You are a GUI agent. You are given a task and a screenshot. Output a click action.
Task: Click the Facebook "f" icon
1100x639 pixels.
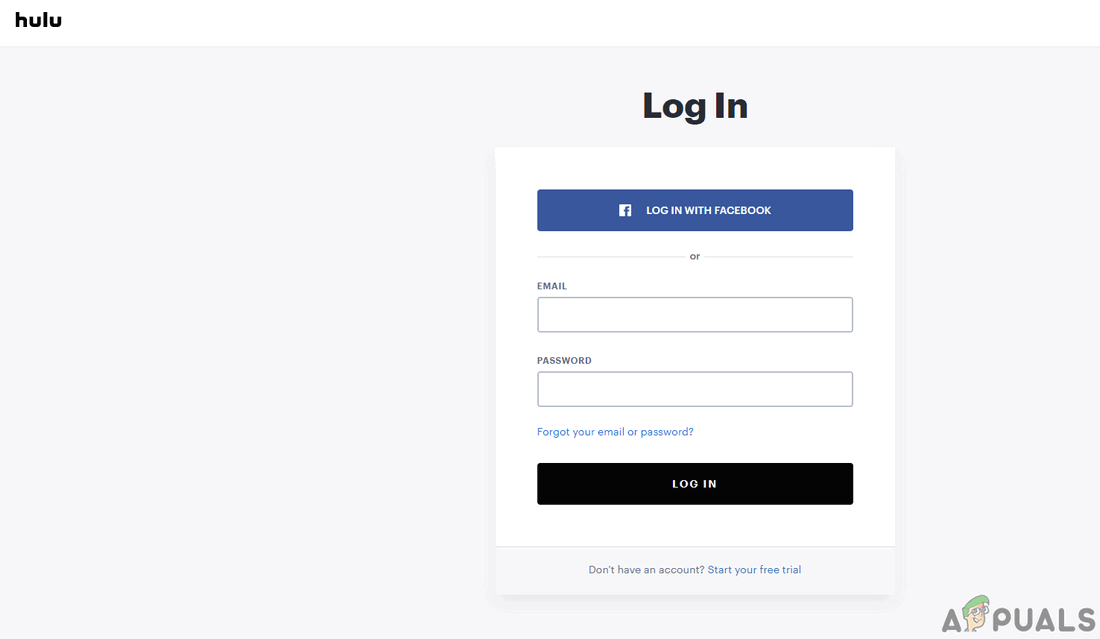click(625, 211)
